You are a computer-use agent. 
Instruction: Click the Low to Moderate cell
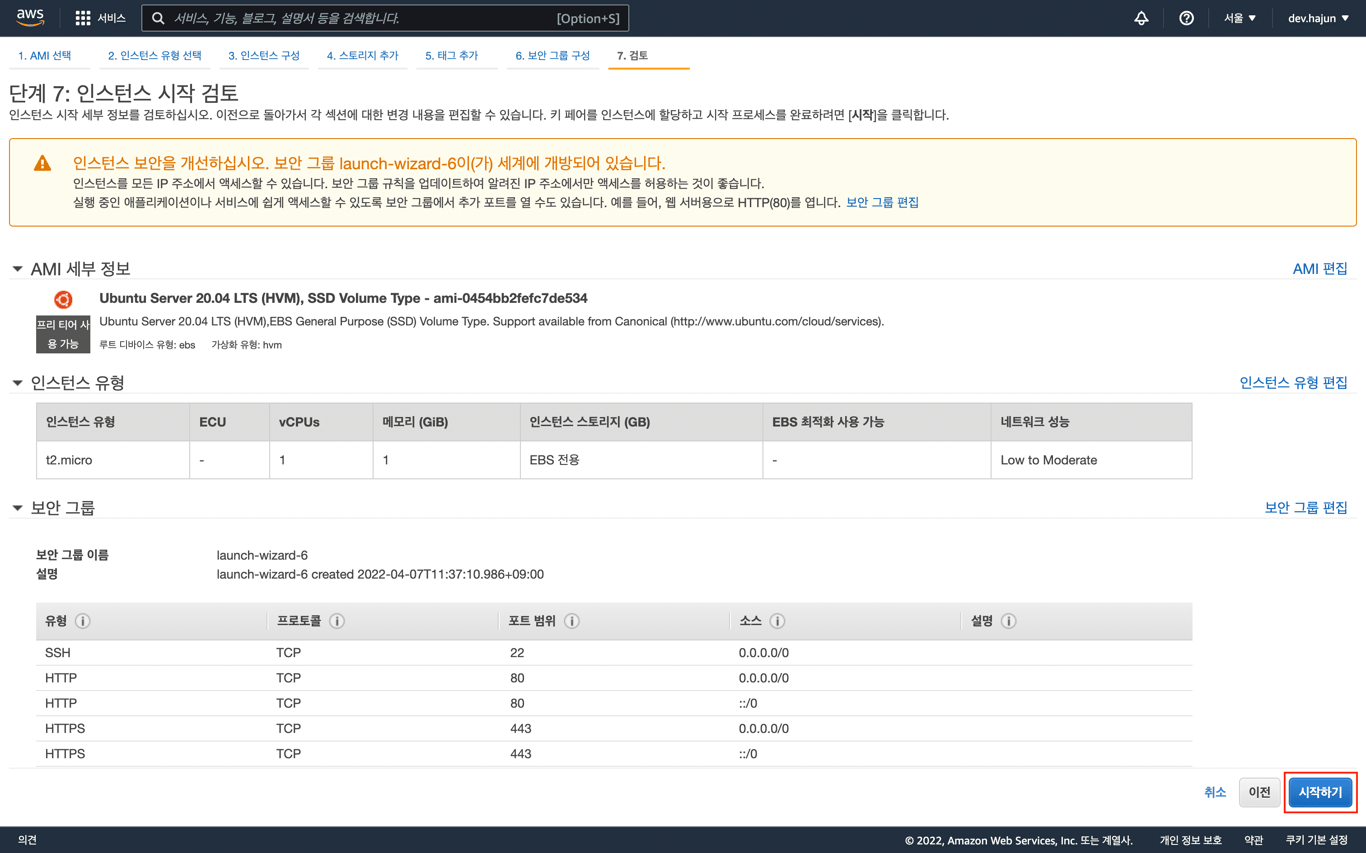click(1091, 460)
